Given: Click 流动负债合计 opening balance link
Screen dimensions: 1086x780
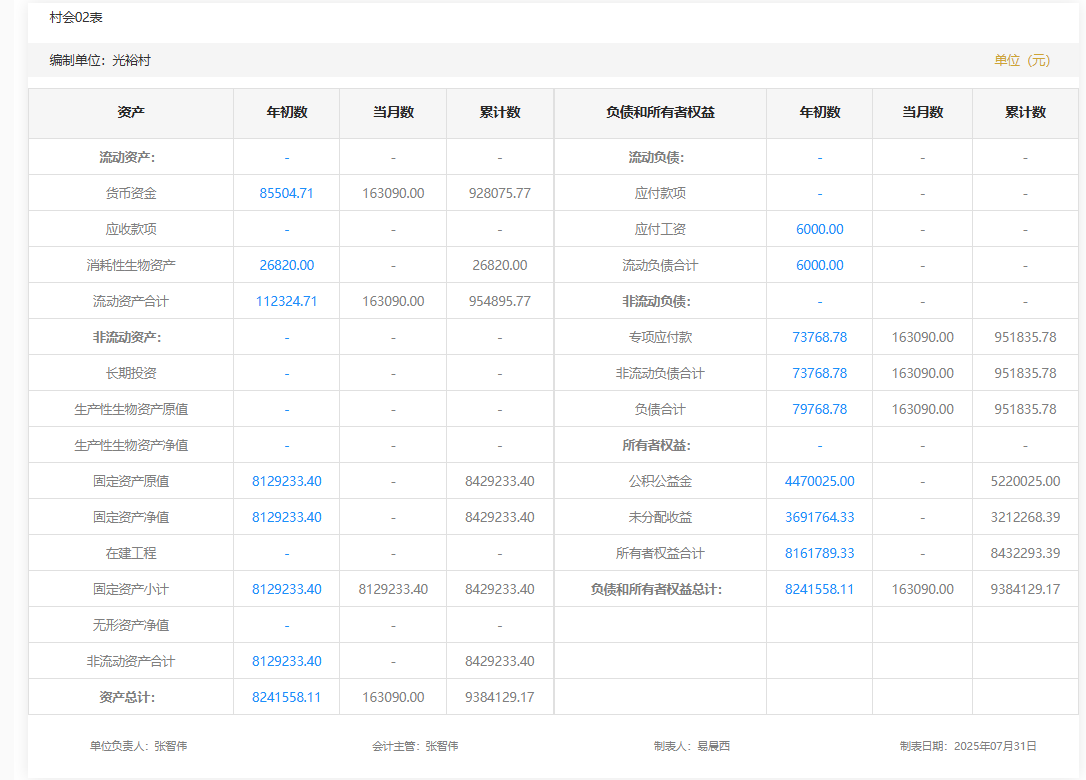Looking at the screenshot, I should [819, 265].
